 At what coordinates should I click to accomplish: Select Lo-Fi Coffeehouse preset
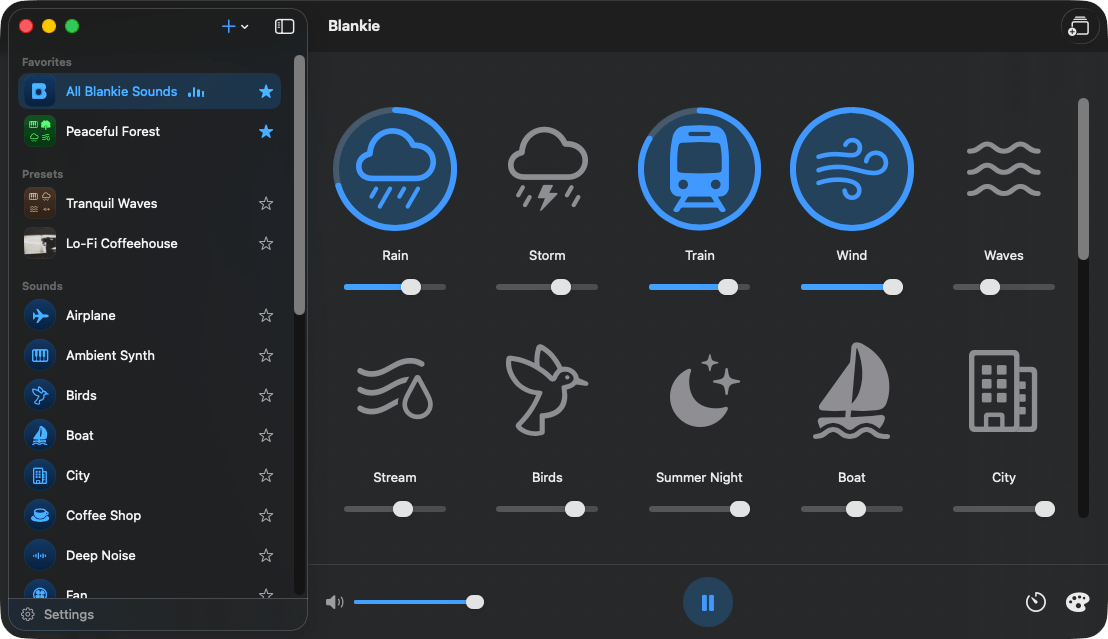[149, 243]
